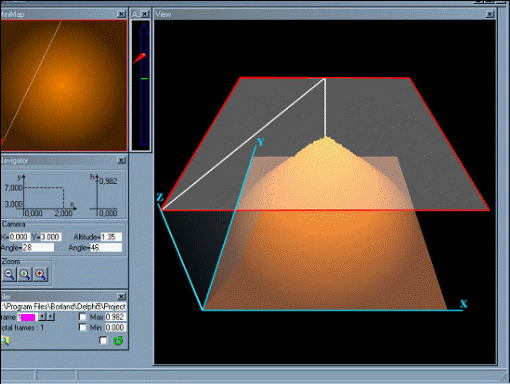The image size is (510, 384).
Task: Click the cyan Z axis label in View
Action: click(160, 197)
